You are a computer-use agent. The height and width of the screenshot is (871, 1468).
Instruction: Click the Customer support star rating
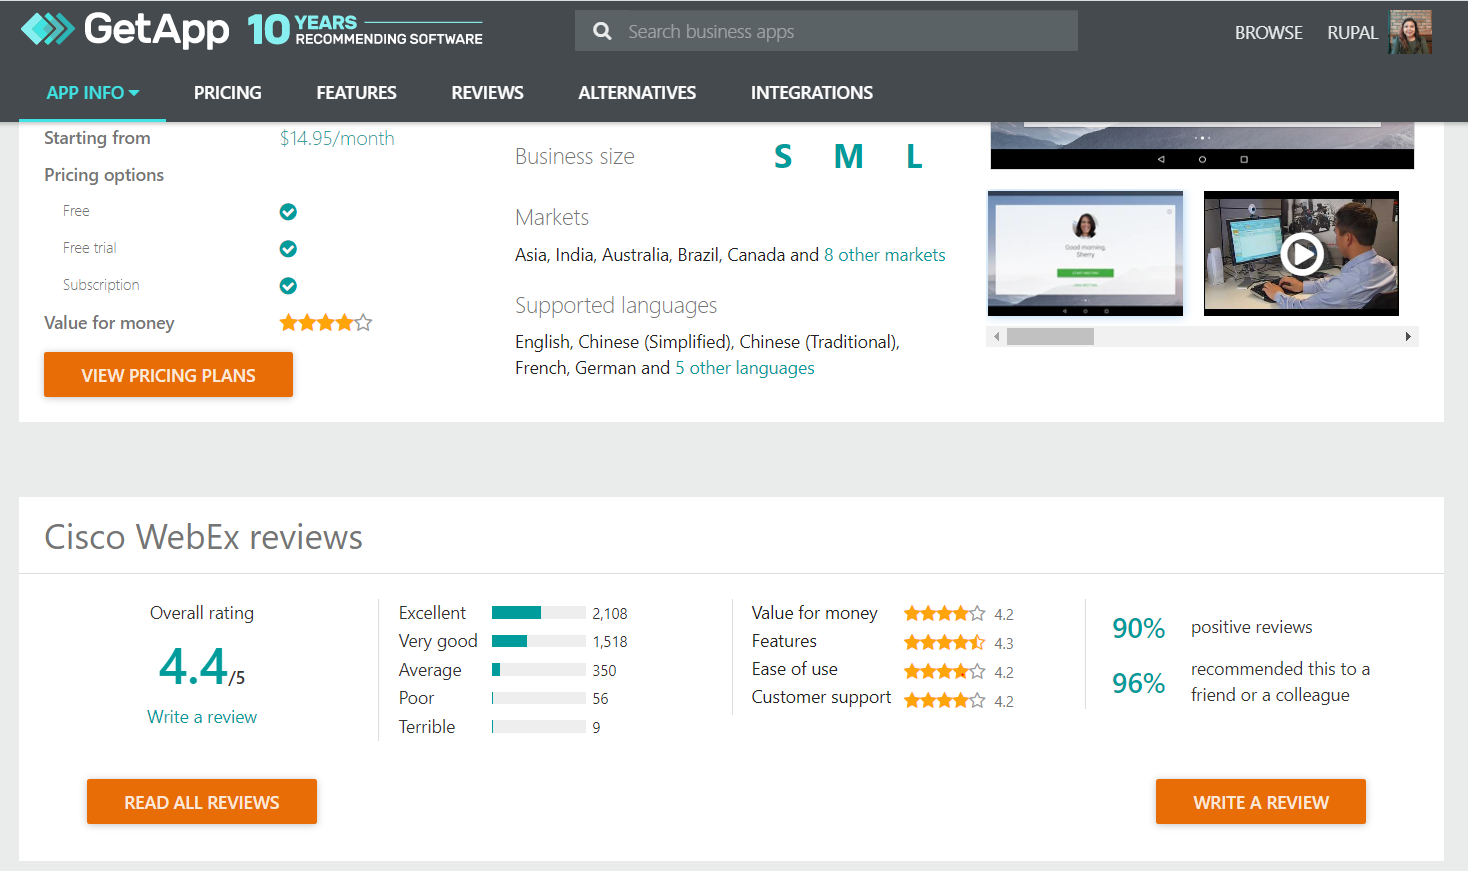point(944,700)
